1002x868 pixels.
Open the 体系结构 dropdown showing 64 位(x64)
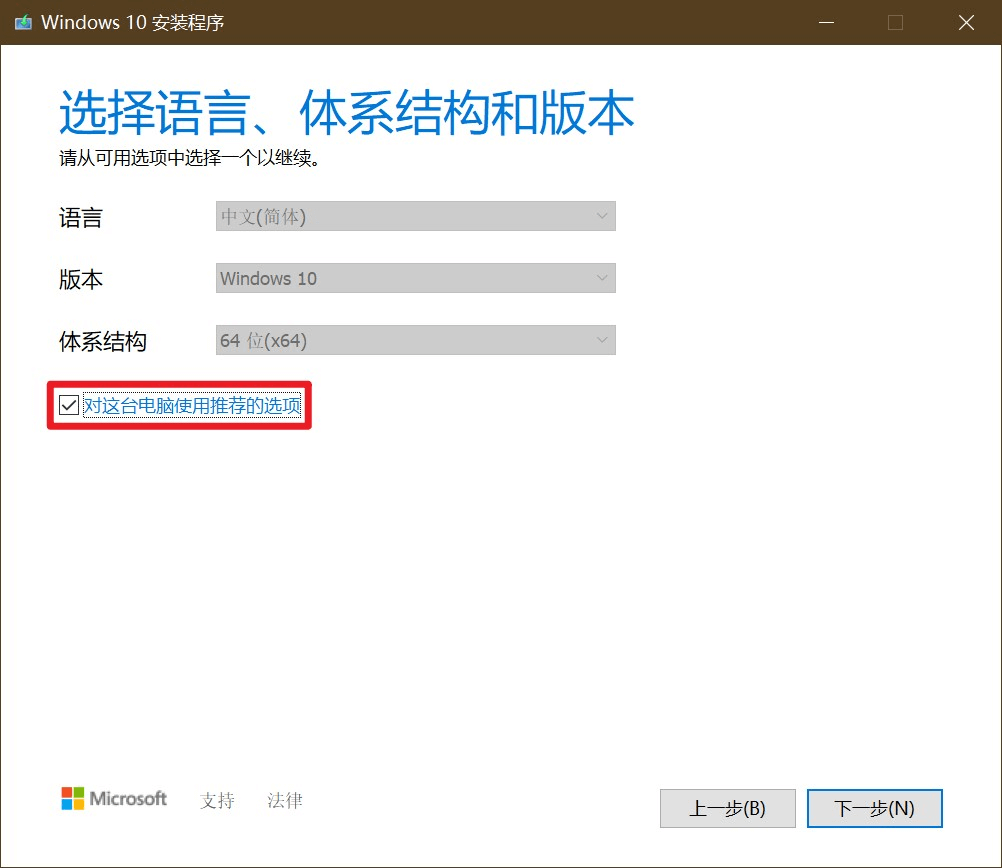(x=415, y=340)
